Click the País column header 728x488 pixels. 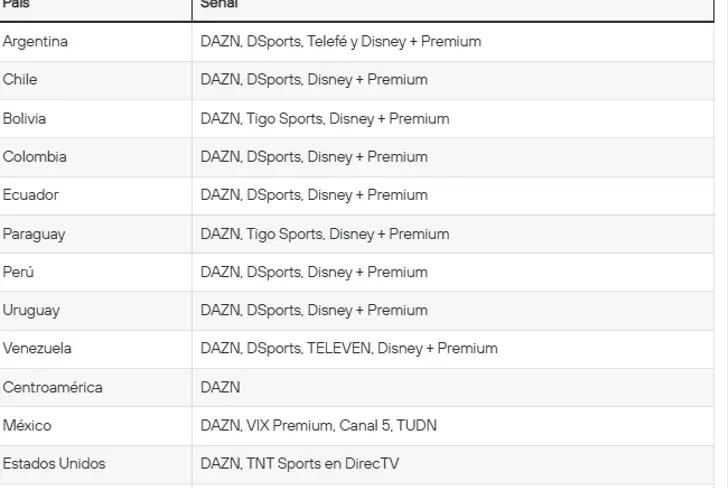click(x=17, y=5)
